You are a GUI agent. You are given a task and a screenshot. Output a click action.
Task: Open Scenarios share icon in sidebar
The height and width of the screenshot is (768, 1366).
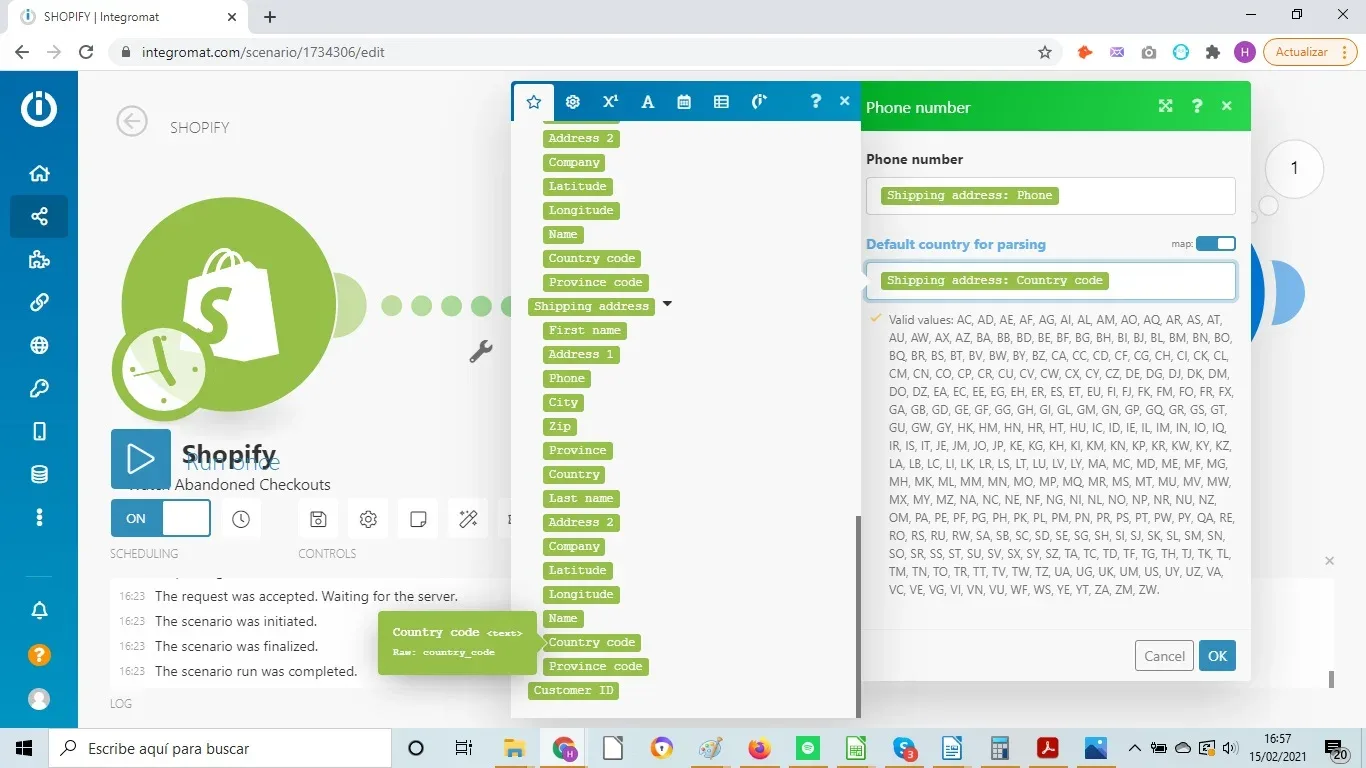[x=39, y=216]
